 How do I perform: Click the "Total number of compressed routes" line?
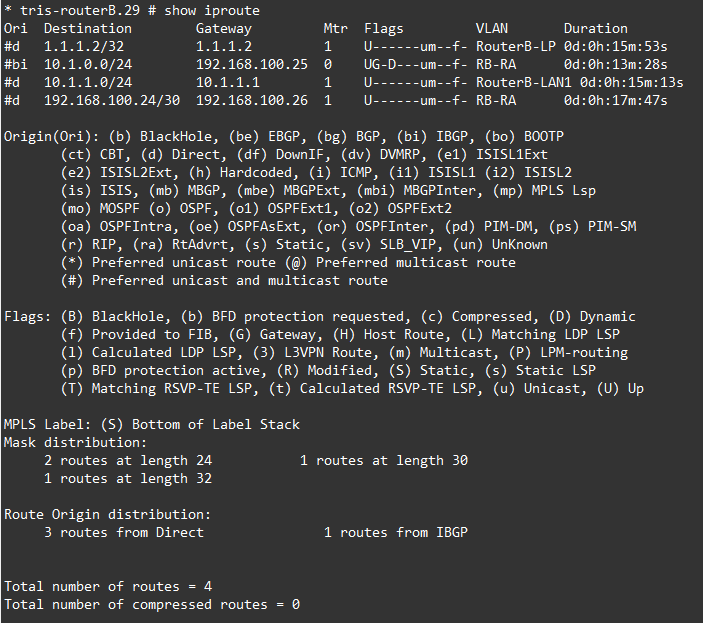(151, 605)
